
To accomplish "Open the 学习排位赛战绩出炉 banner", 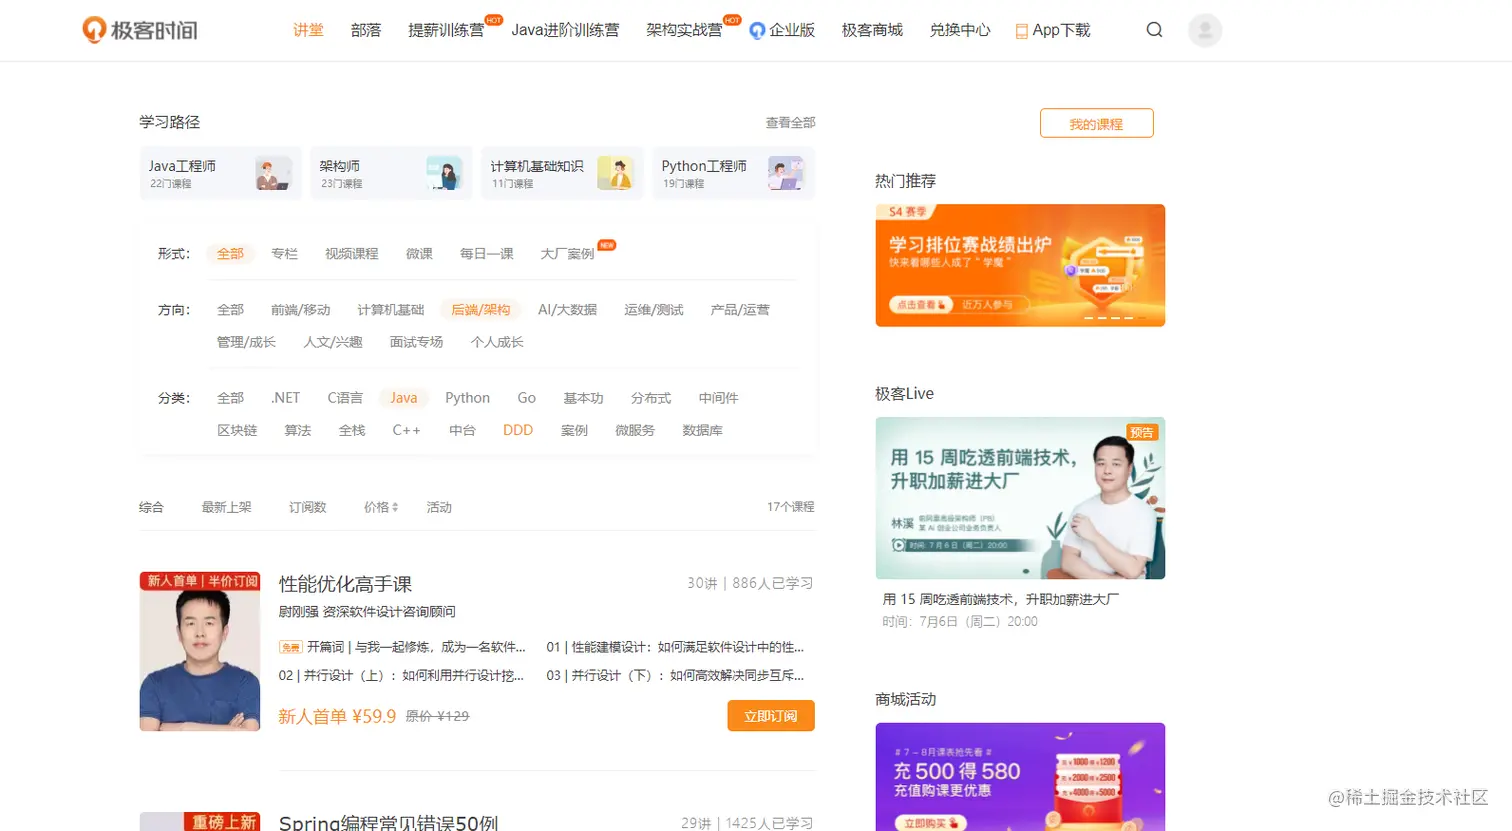I will 1020,265.
